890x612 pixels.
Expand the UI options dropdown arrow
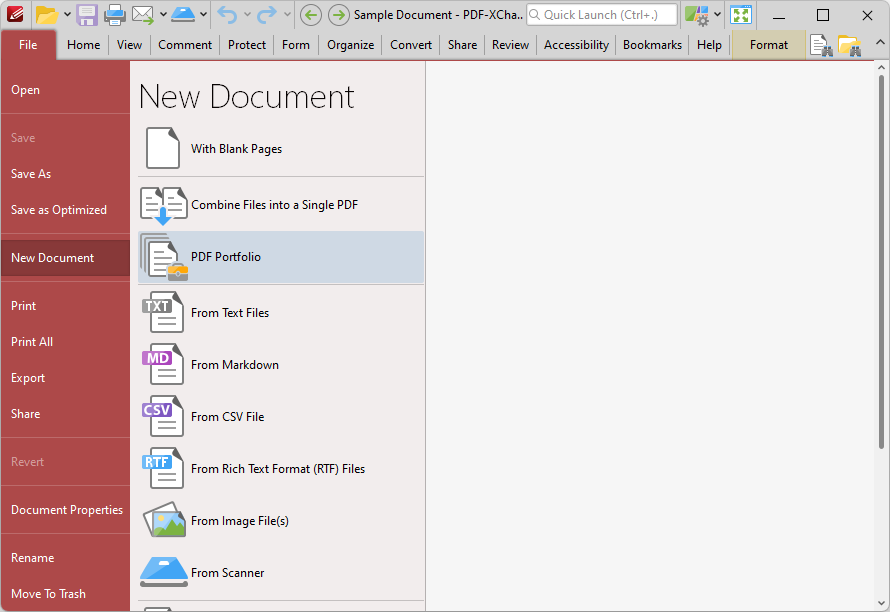717,15
